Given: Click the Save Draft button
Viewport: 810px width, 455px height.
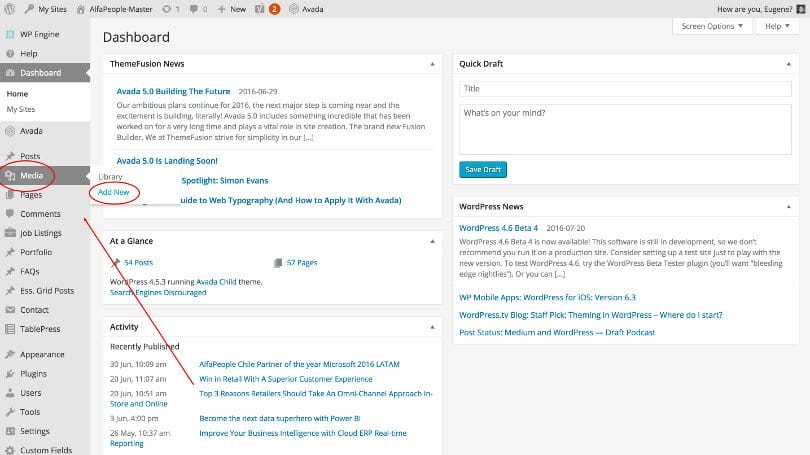Looking at the screenshot, I should (485, 169).
